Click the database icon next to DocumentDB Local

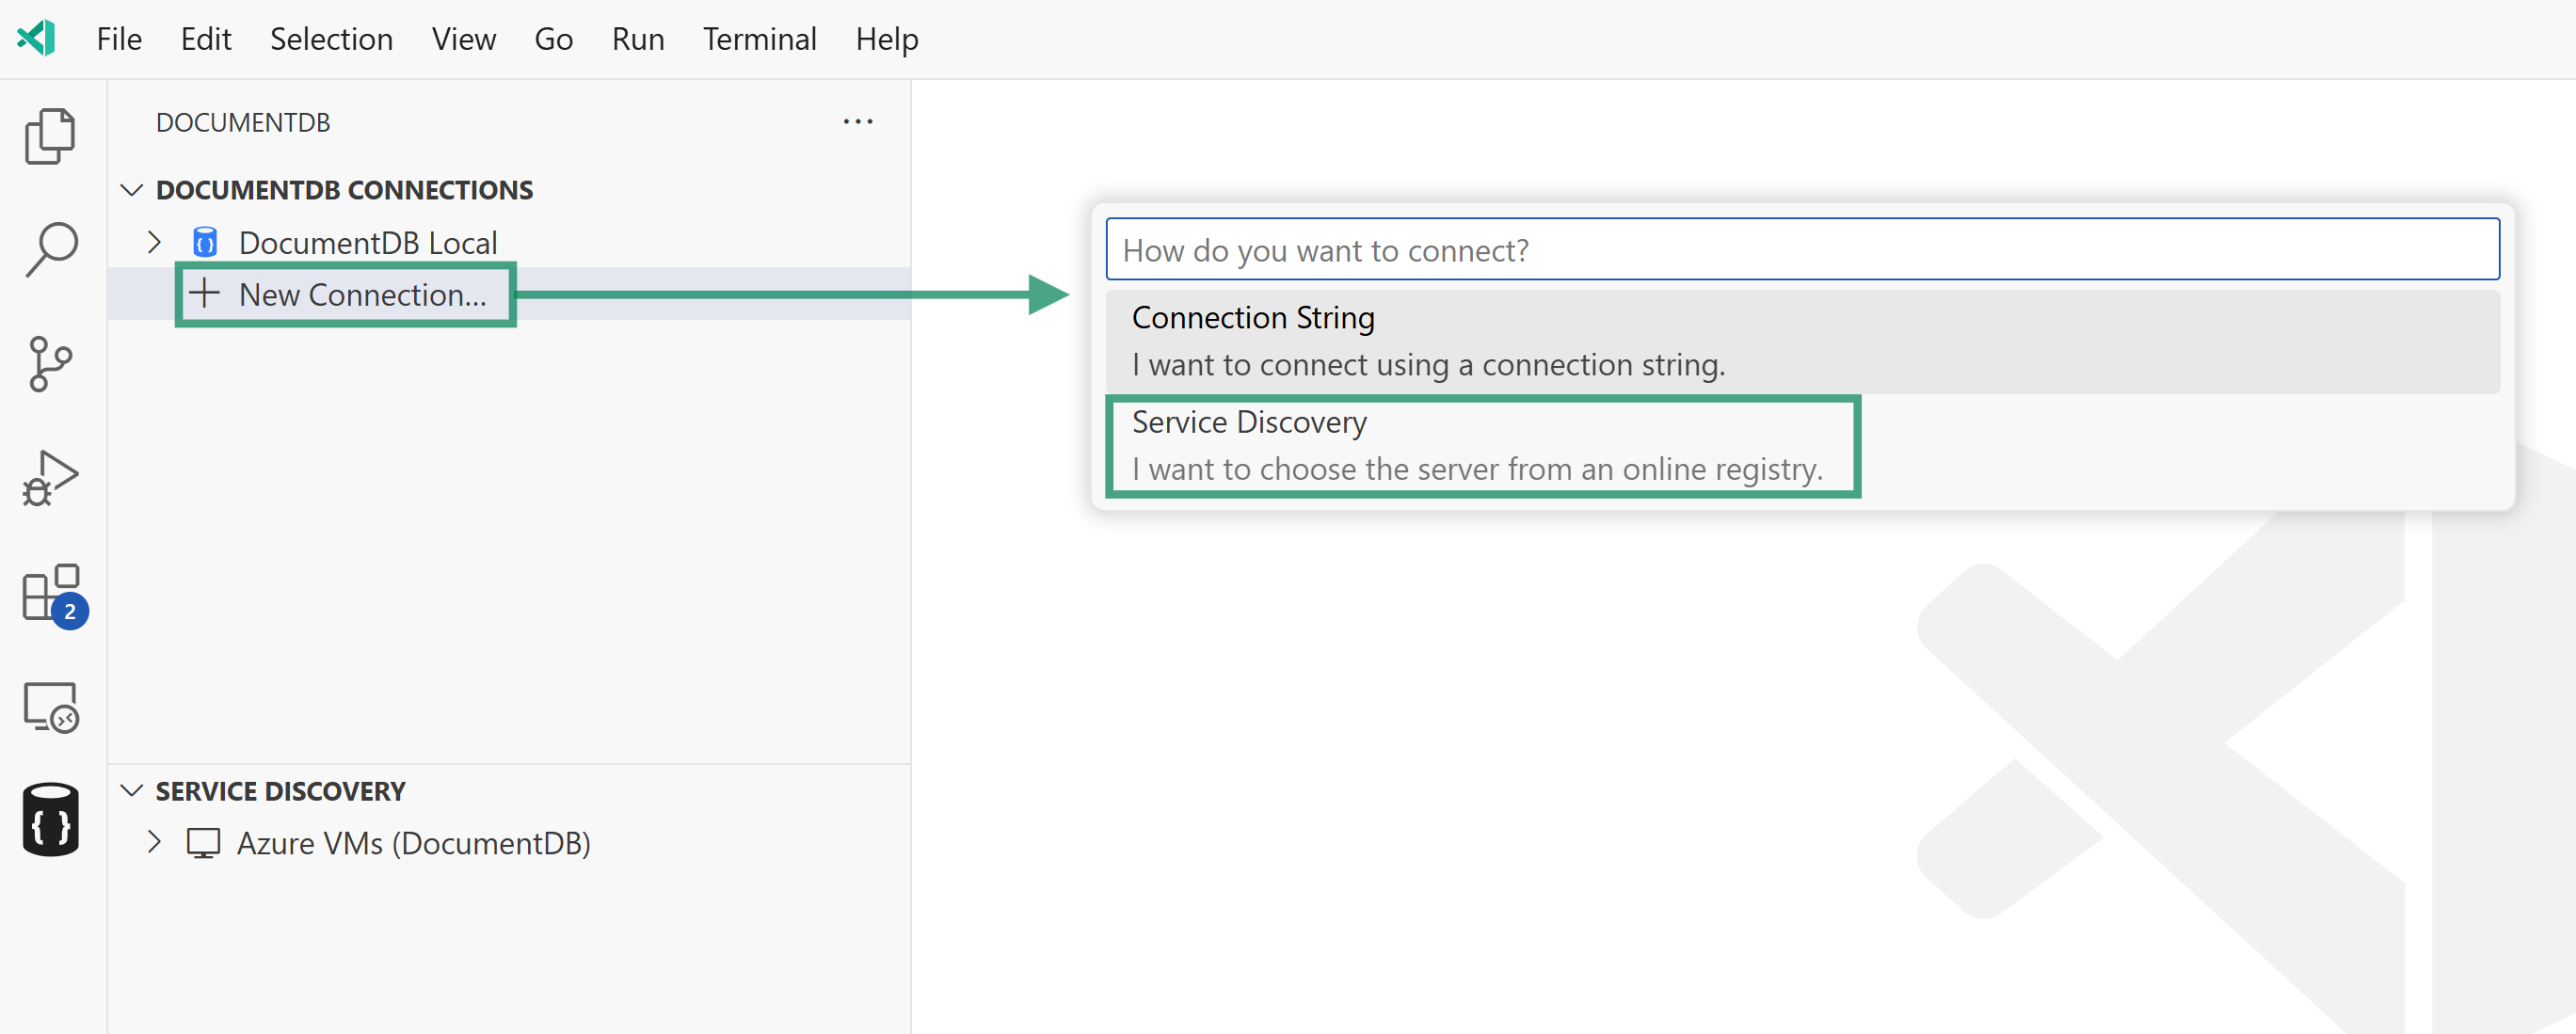coord(204,242)
